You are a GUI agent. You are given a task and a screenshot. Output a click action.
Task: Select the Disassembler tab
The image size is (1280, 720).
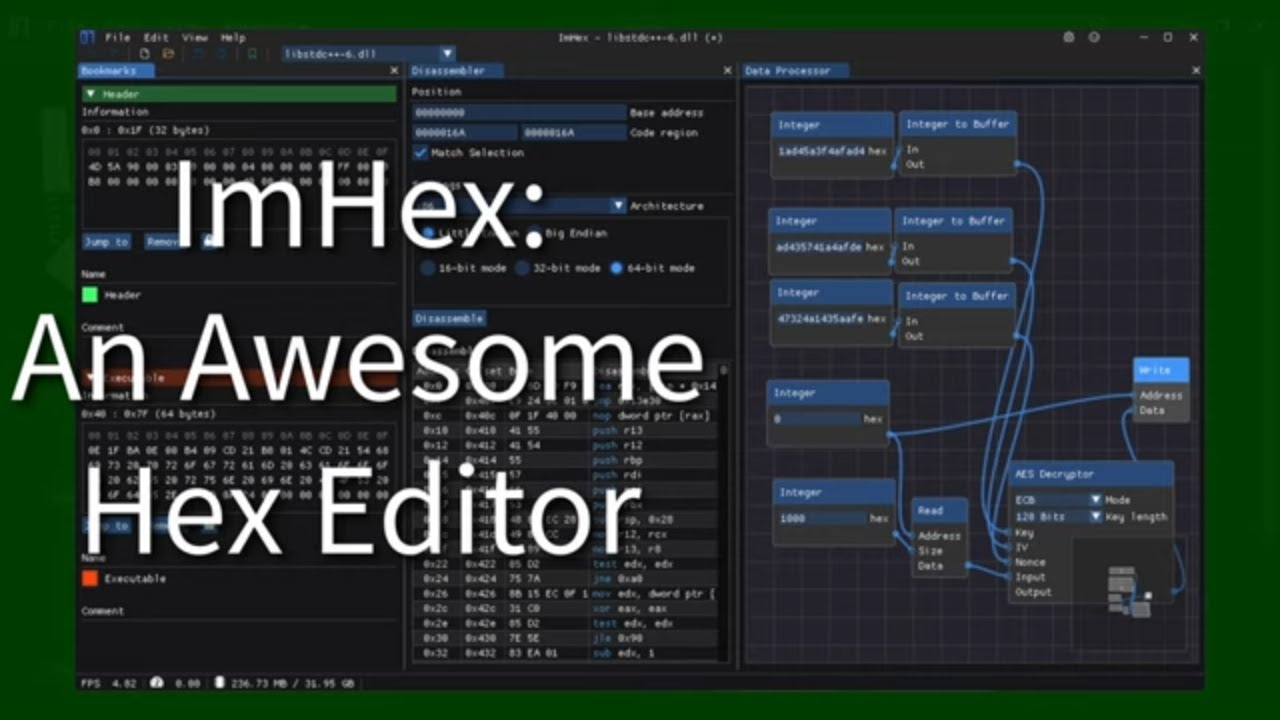click(456, 71)
